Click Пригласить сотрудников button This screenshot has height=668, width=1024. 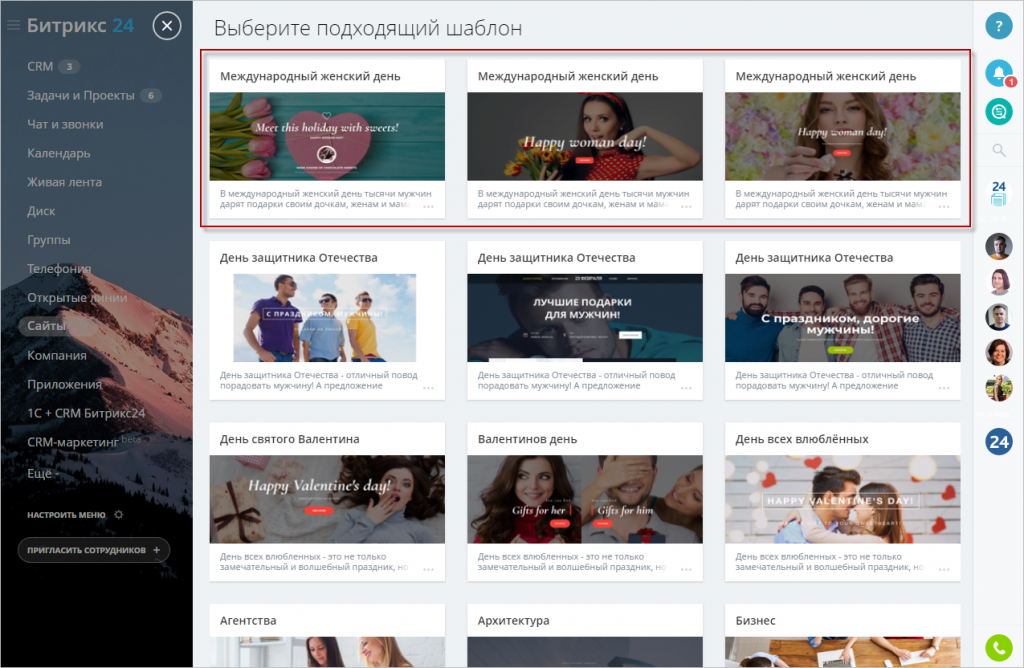tap(93, 550)
